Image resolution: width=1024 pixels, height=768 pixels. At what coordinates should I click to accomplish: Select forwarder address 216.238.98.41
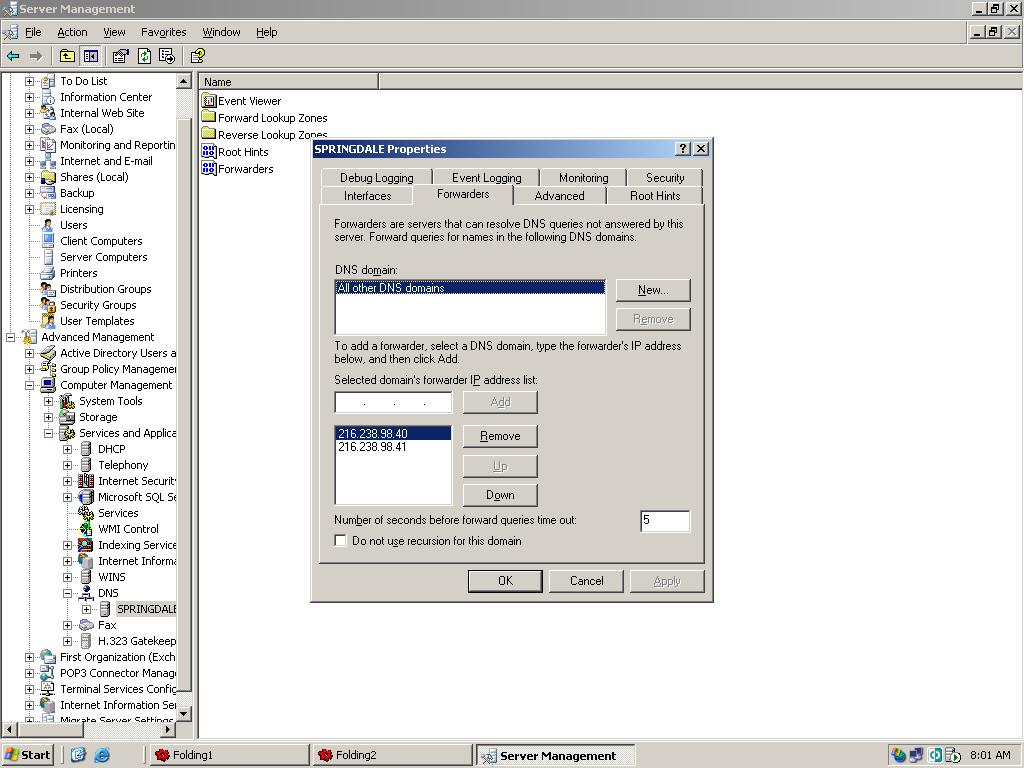coord(373,447)
